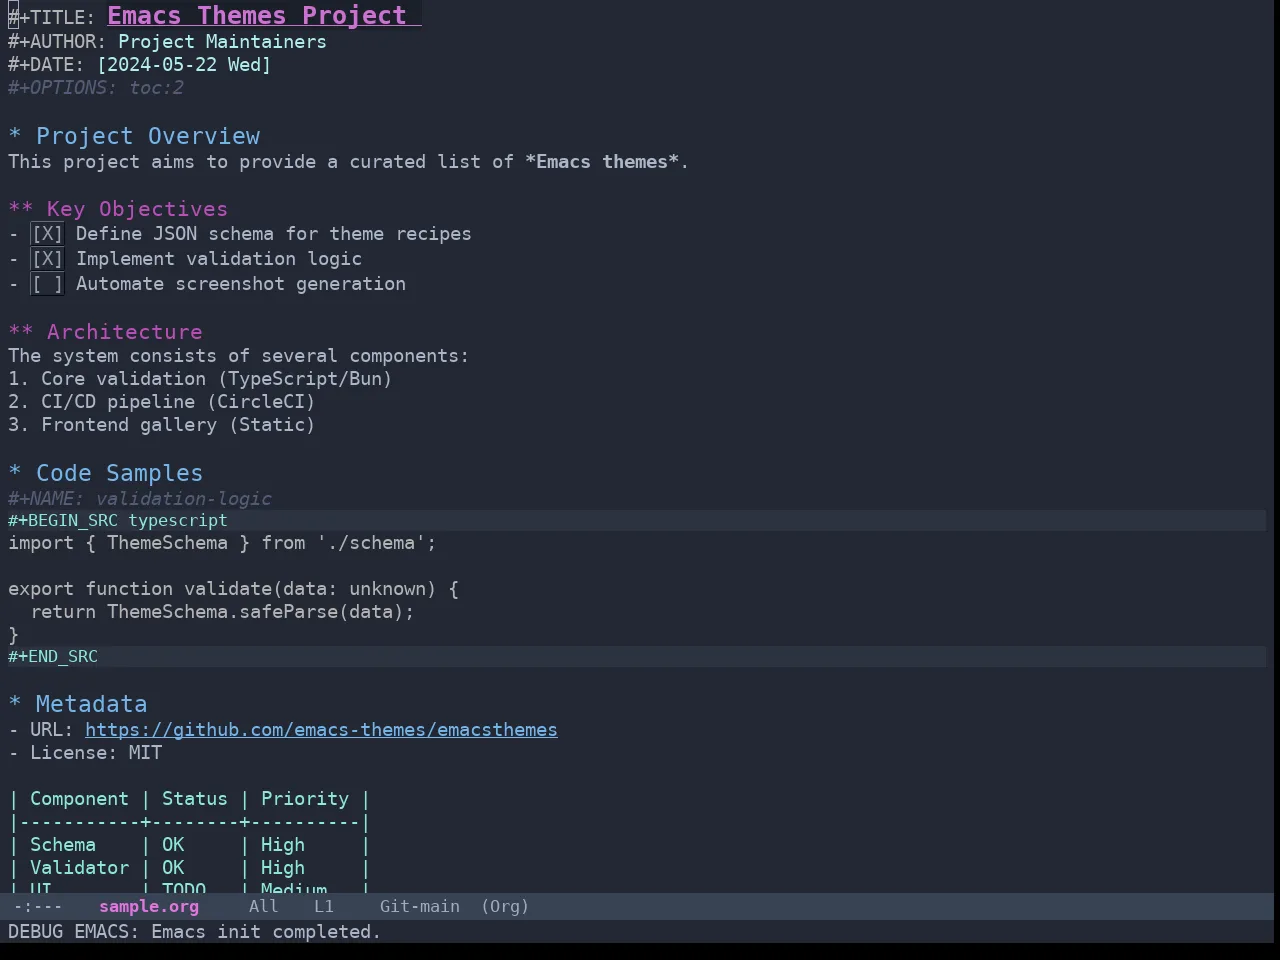Click the 'High' priority cell in Validator row
The height and width of the screenshot is (960, 1280).
(x=283, y=868)
